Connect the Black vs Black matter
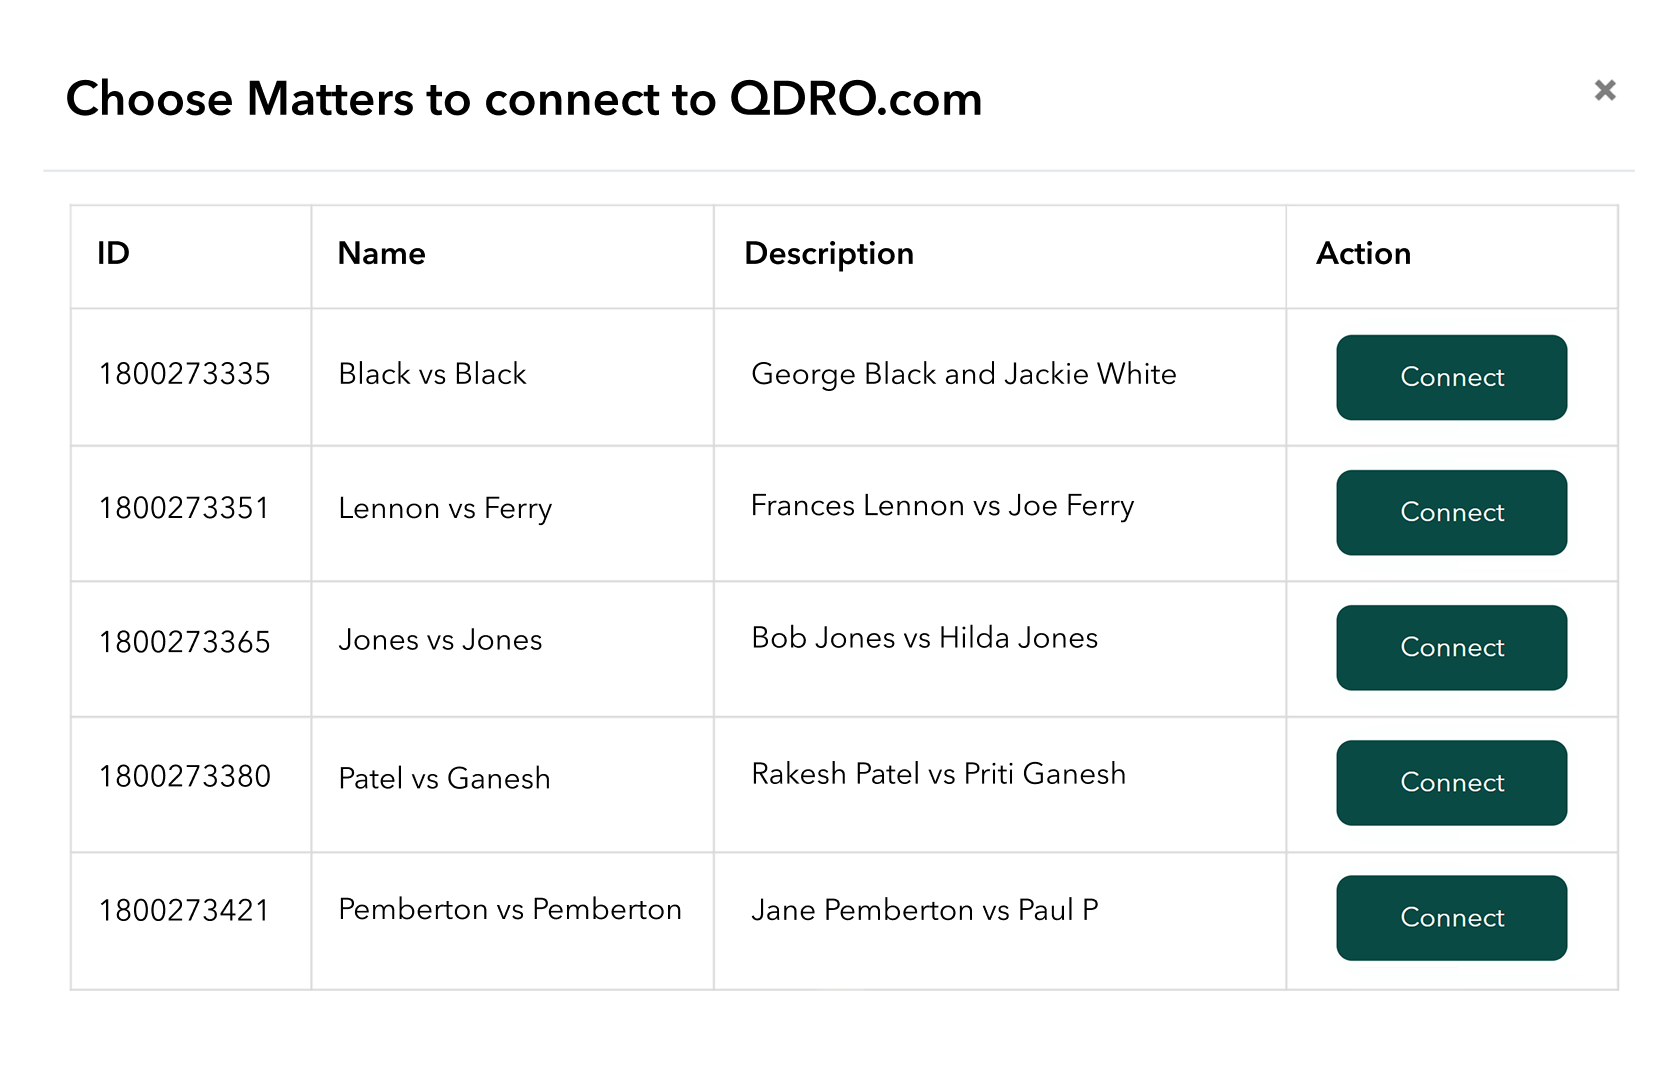 pos(1450,377)
